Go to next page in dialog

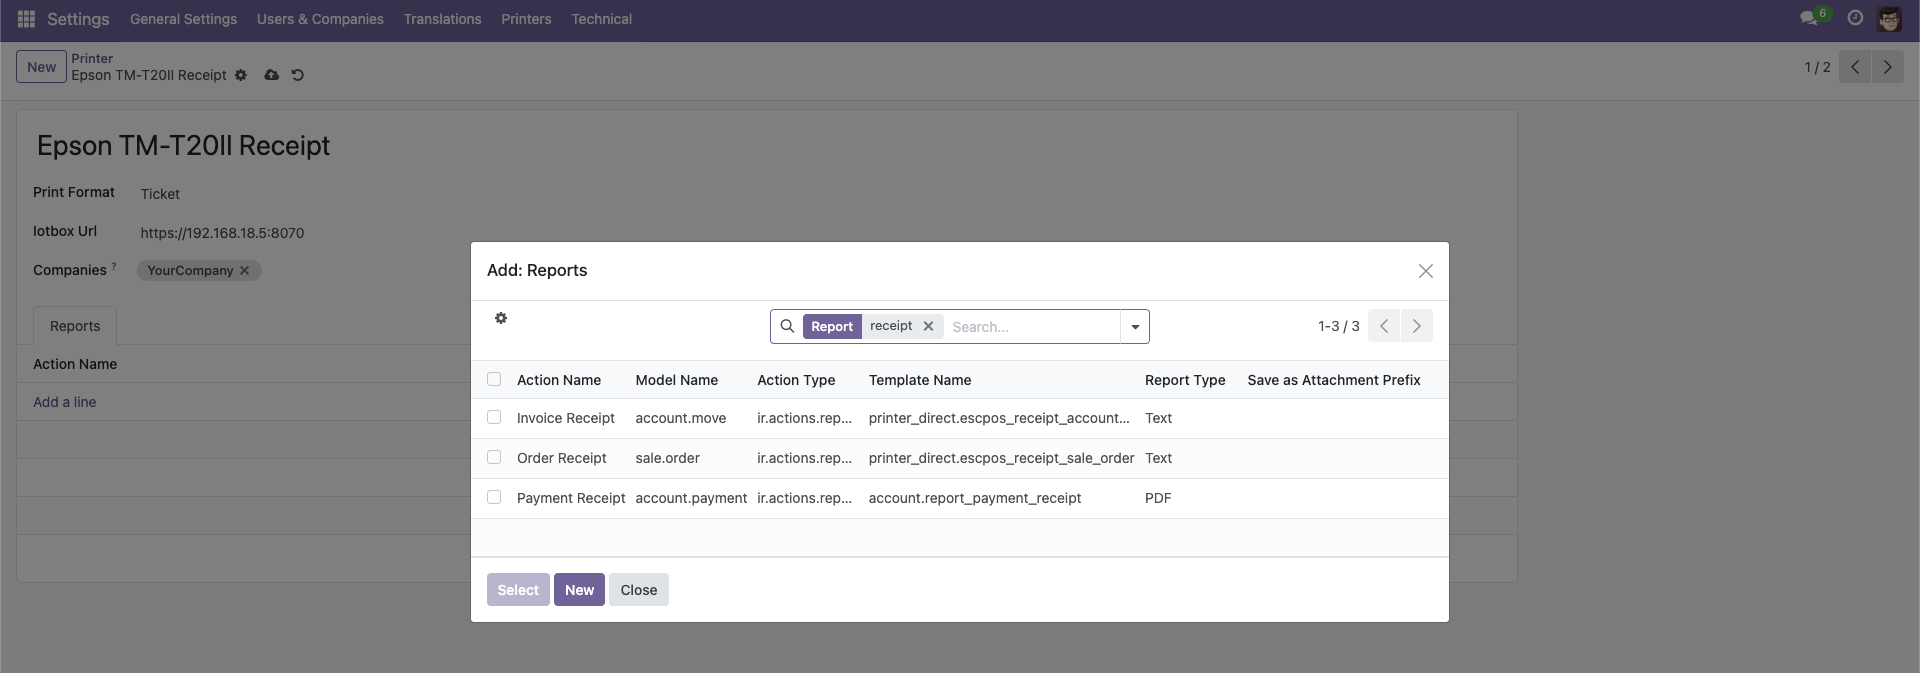[1416, 326]
